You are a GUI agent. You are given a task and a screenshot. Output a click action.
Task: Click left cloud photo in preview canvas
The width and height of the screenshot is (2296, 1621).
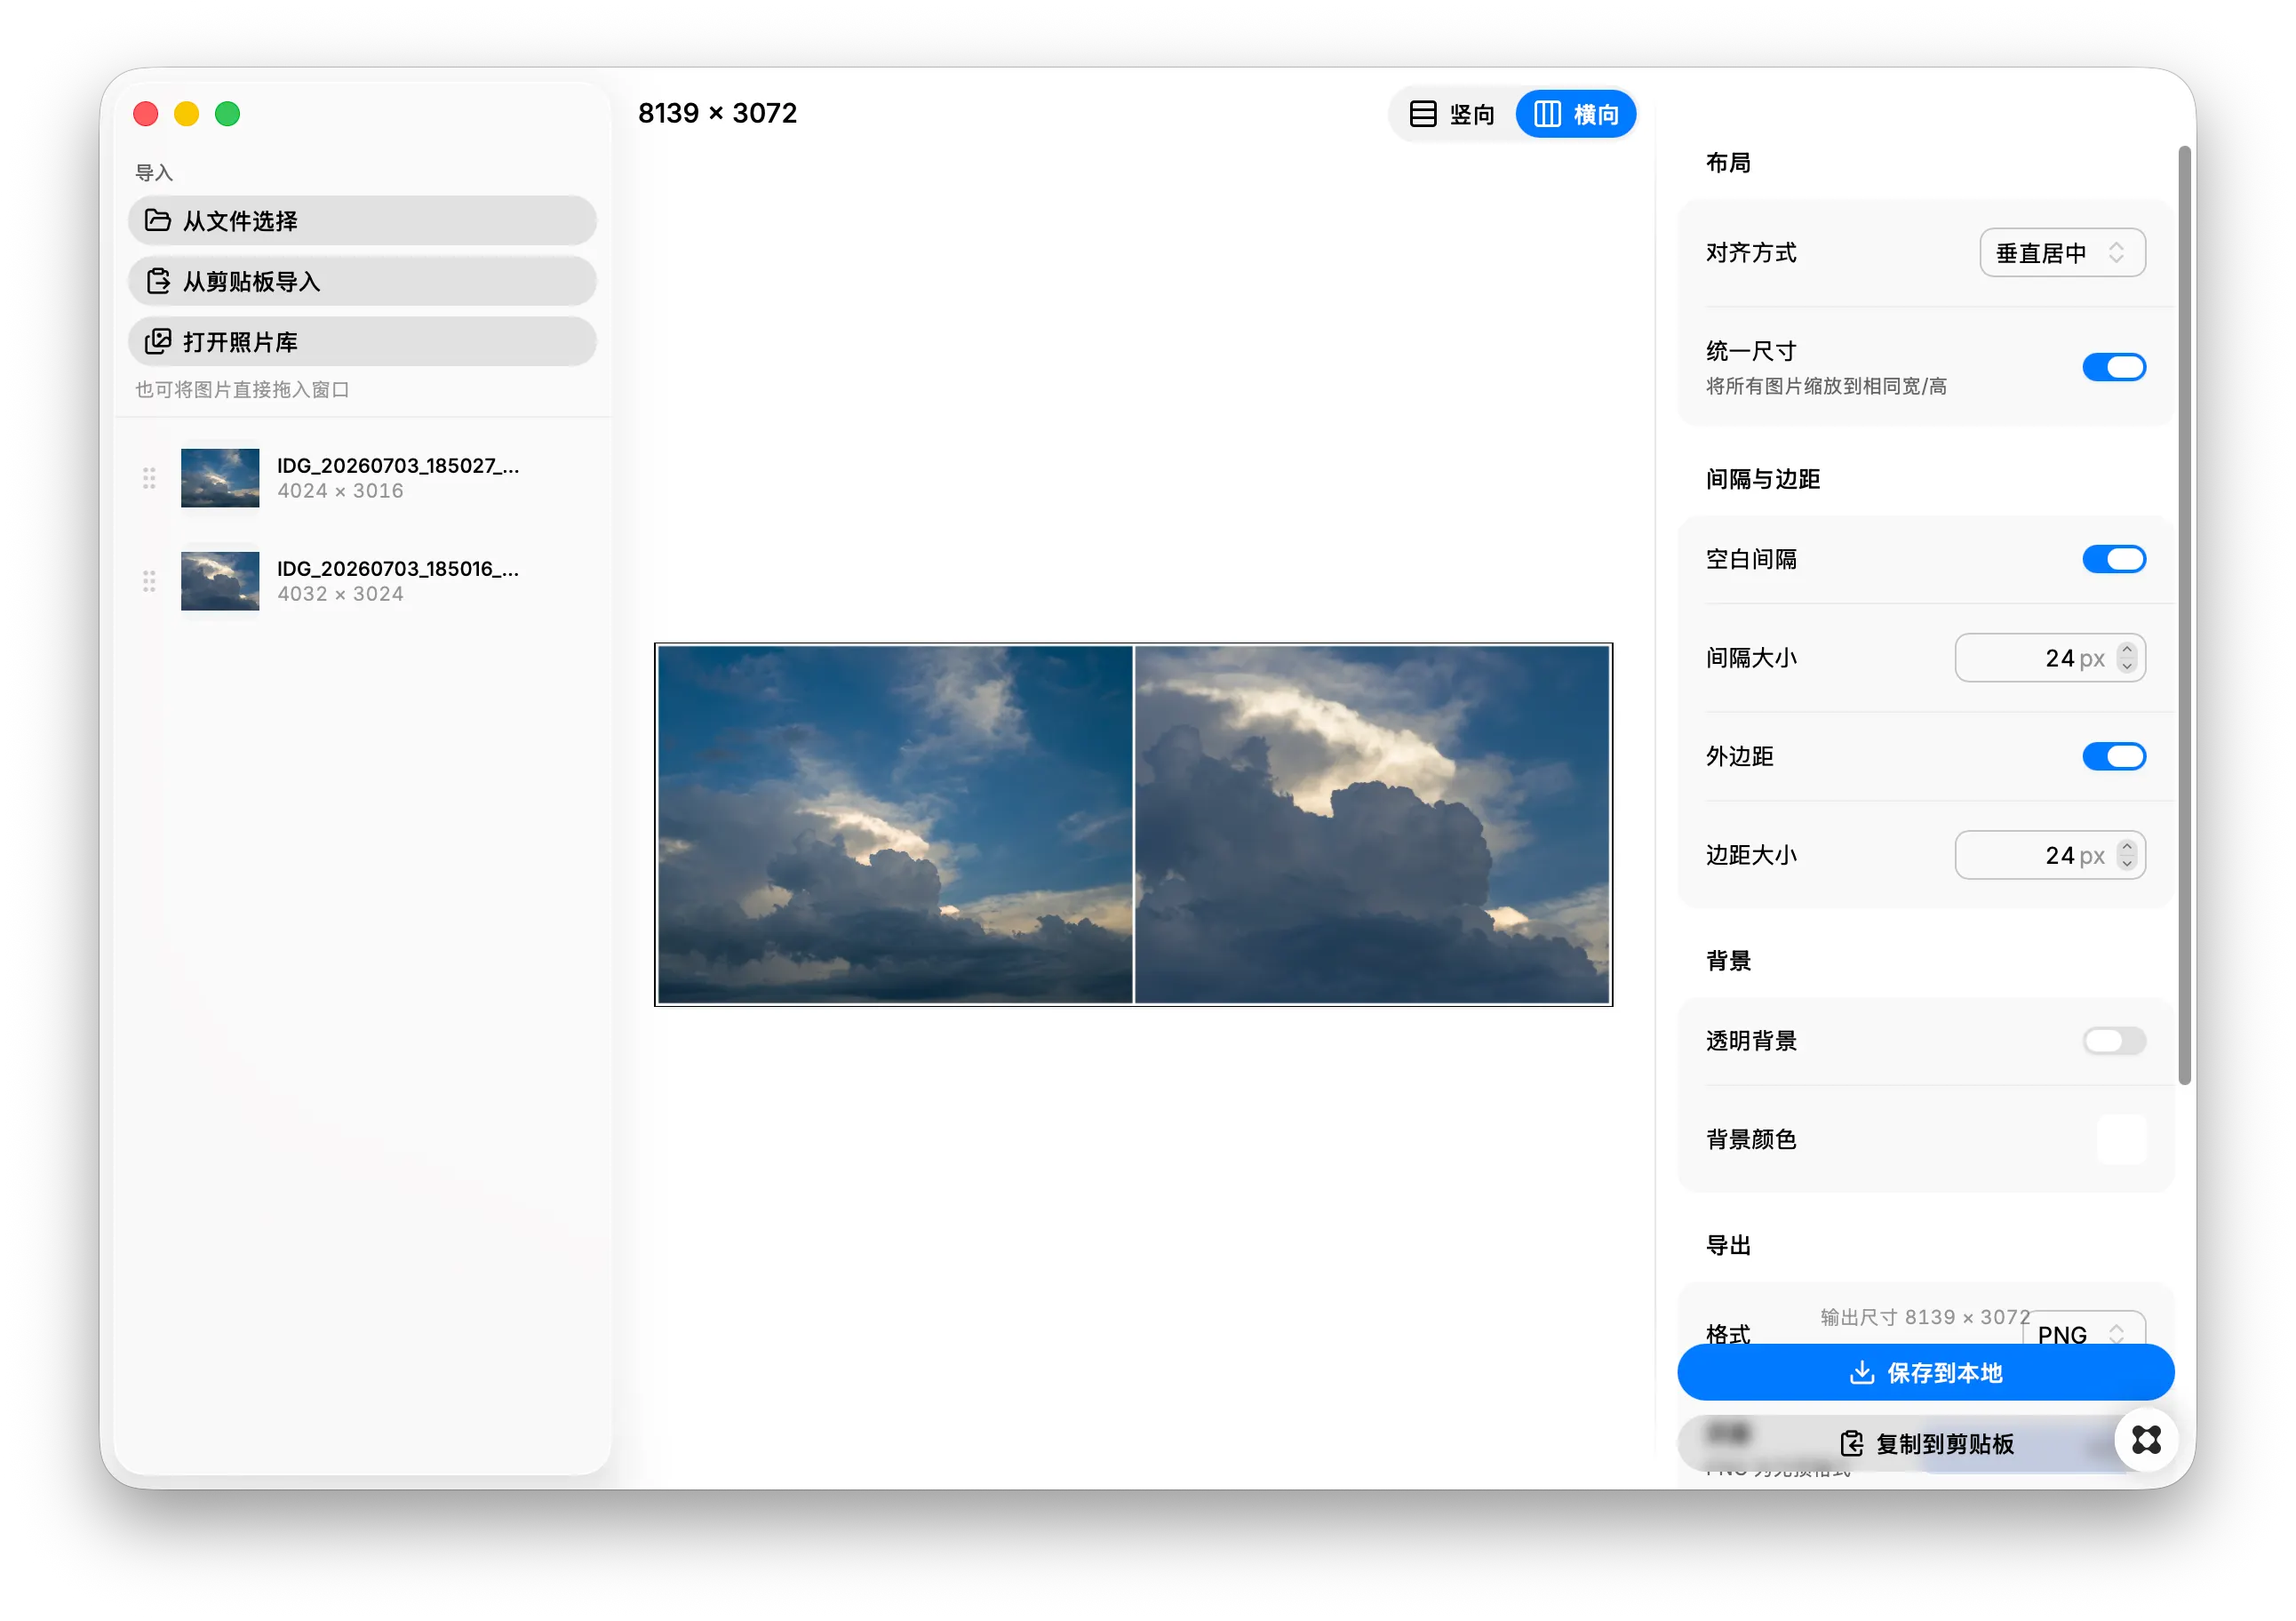click(895, 825)
